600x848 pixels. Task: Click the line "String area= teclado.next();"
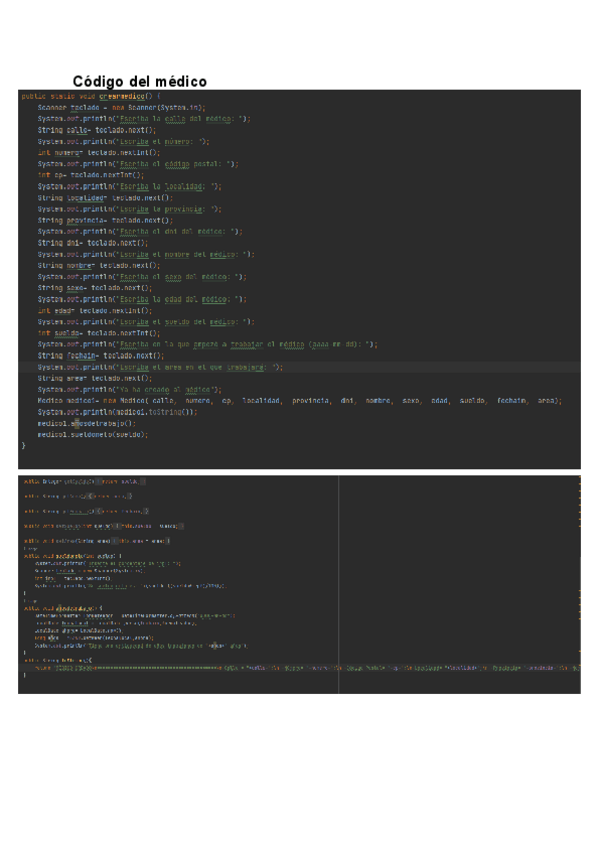coord(95,379)
